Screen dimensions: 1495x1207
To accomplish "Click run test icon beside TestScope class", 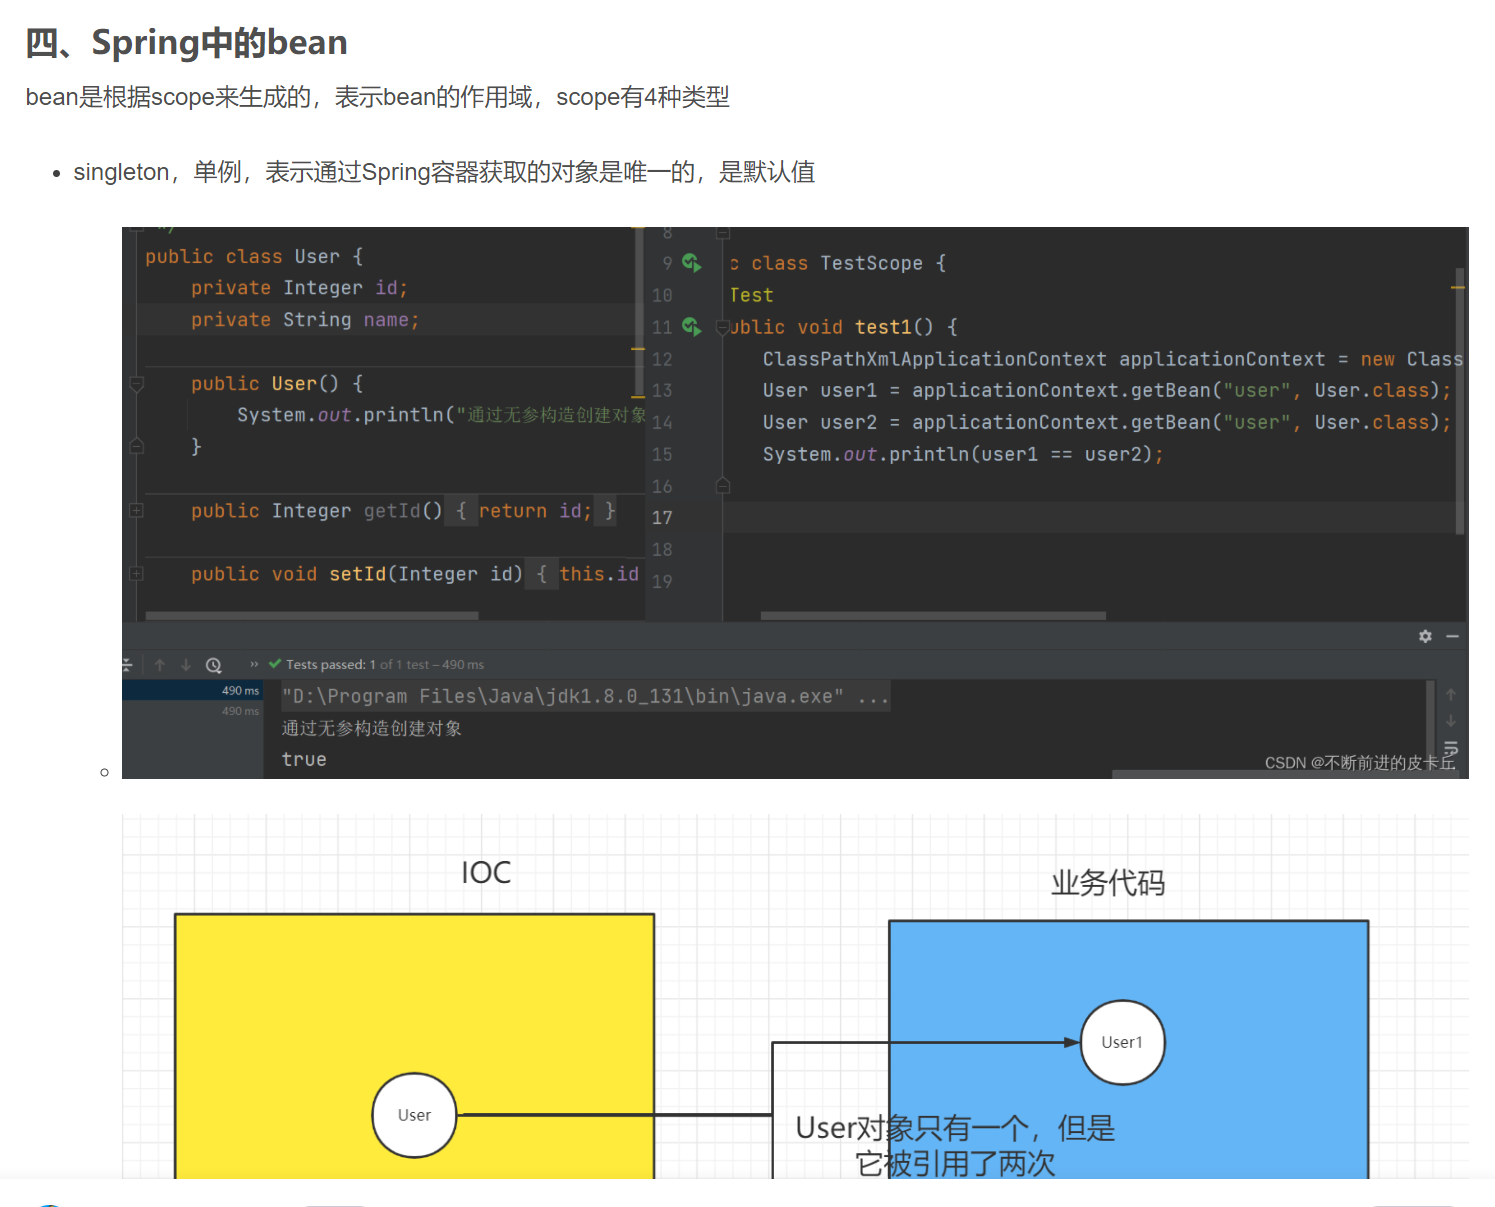I will point(691,263).
